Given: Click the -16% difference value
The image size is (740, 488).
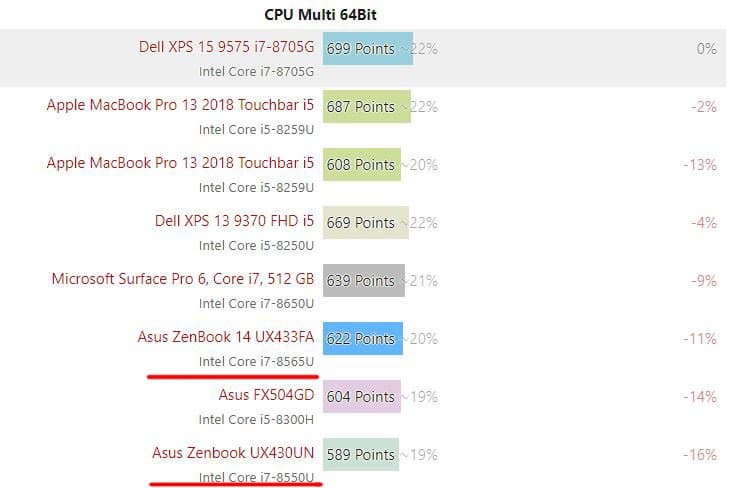Looking at the screenshot, I should click(703, 454).
